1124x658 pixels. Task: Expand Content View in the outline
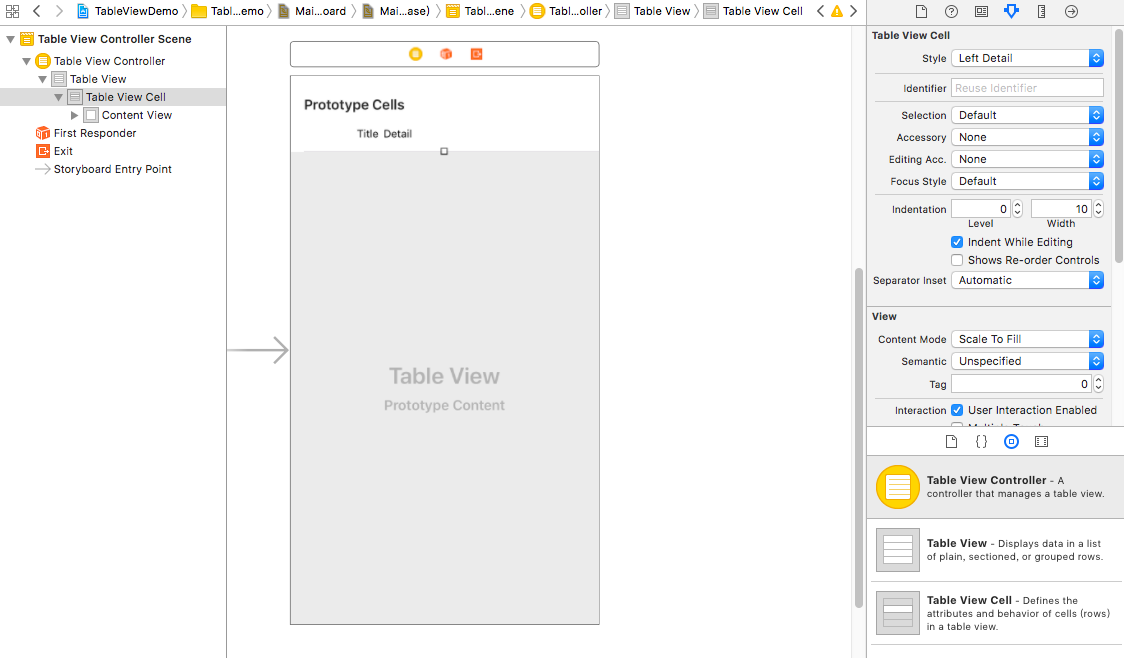(75, 115)
